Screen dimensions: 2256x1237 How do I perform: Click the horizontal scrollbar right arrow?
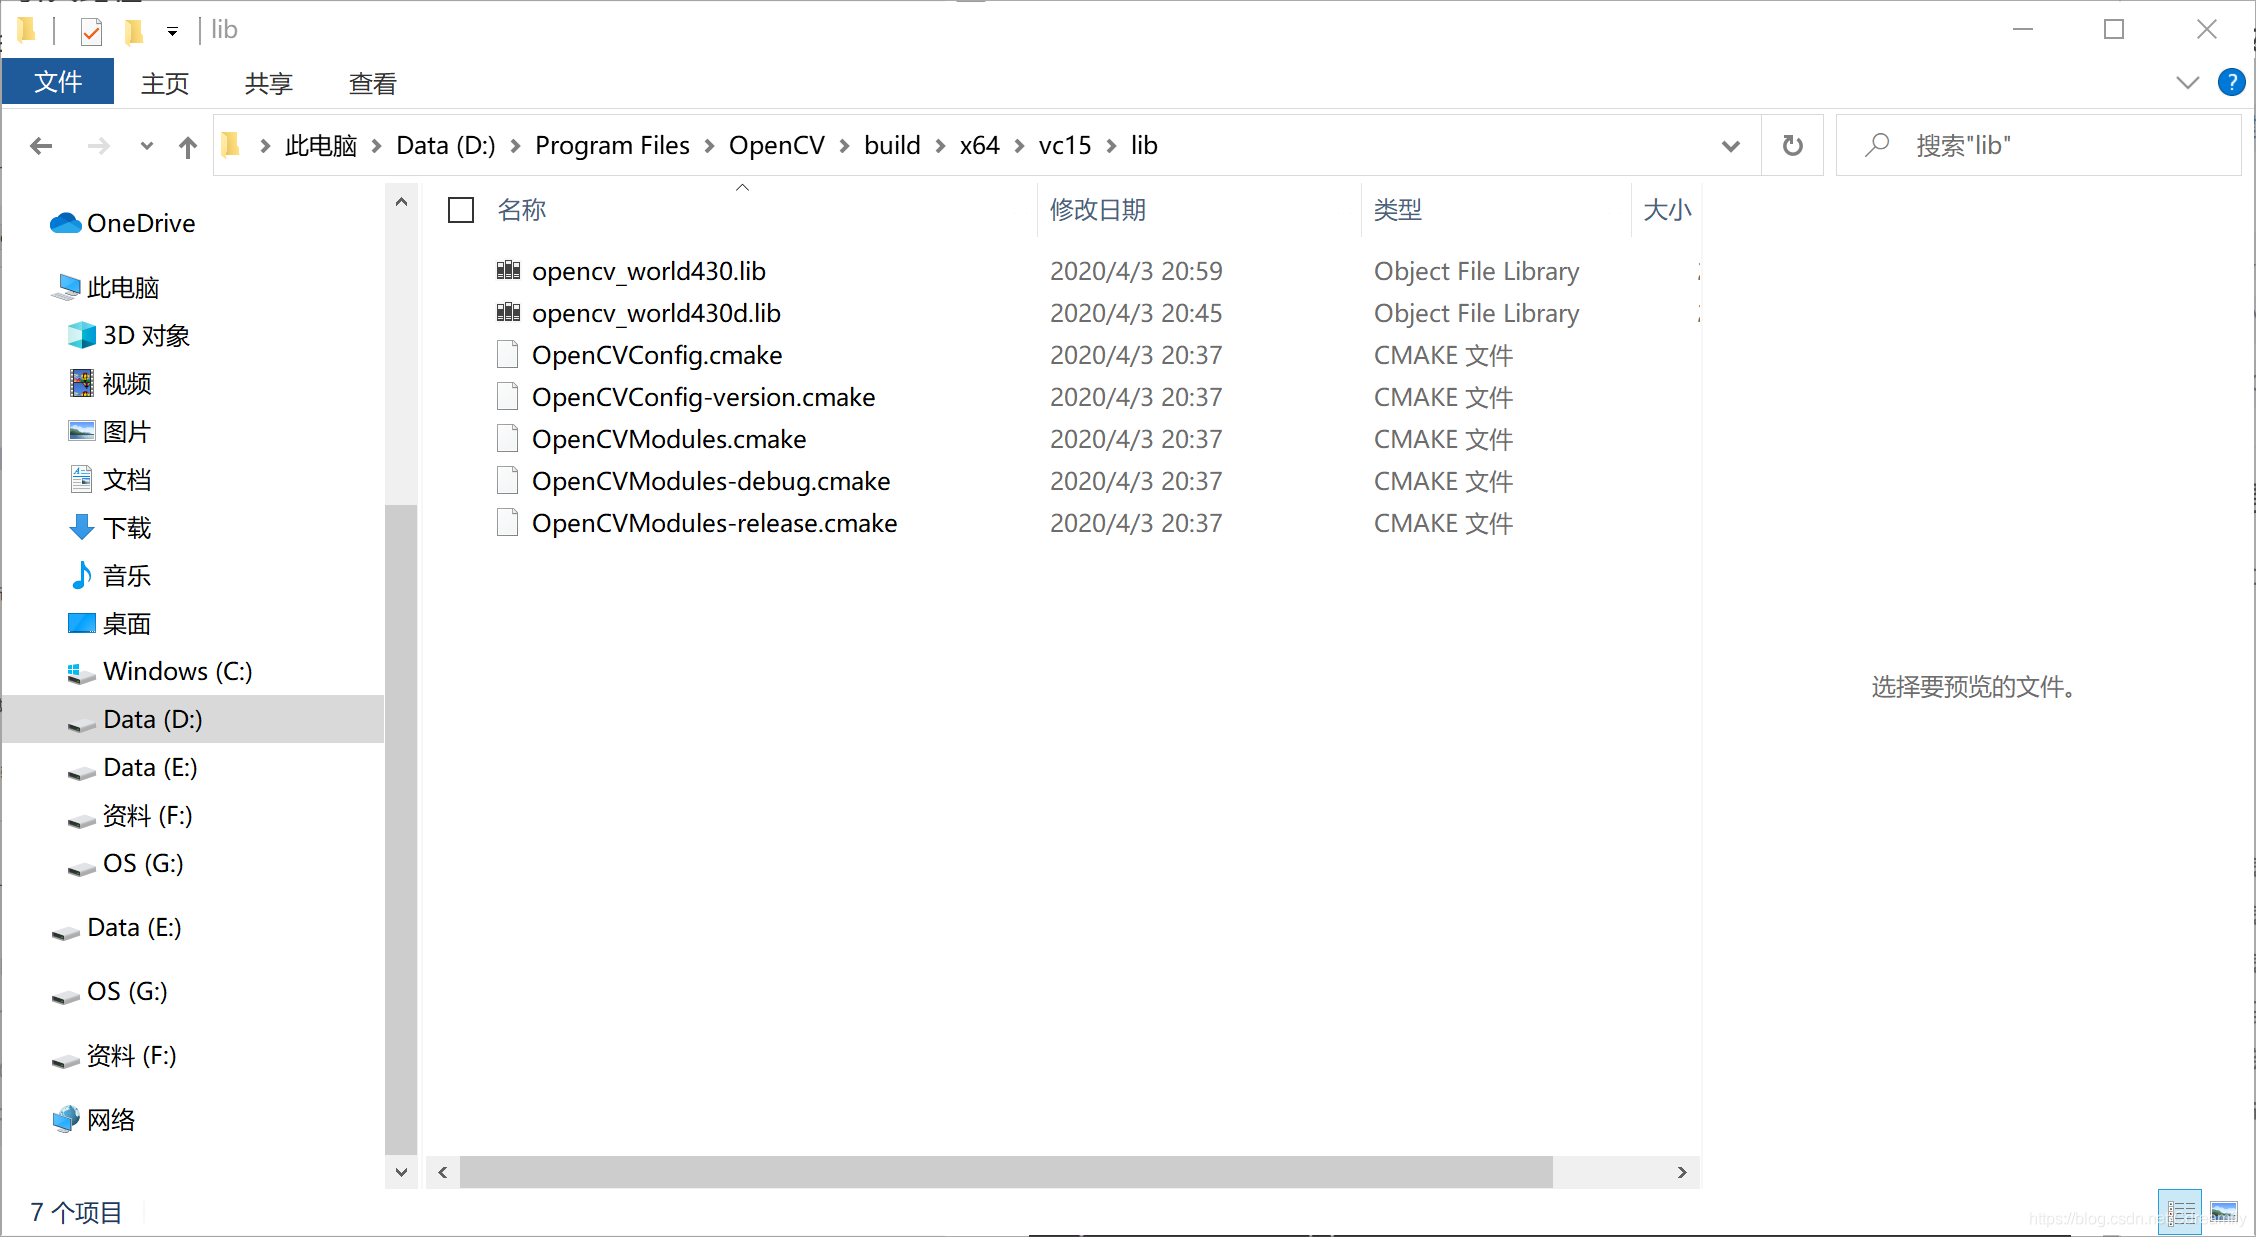(1682, 1172)
